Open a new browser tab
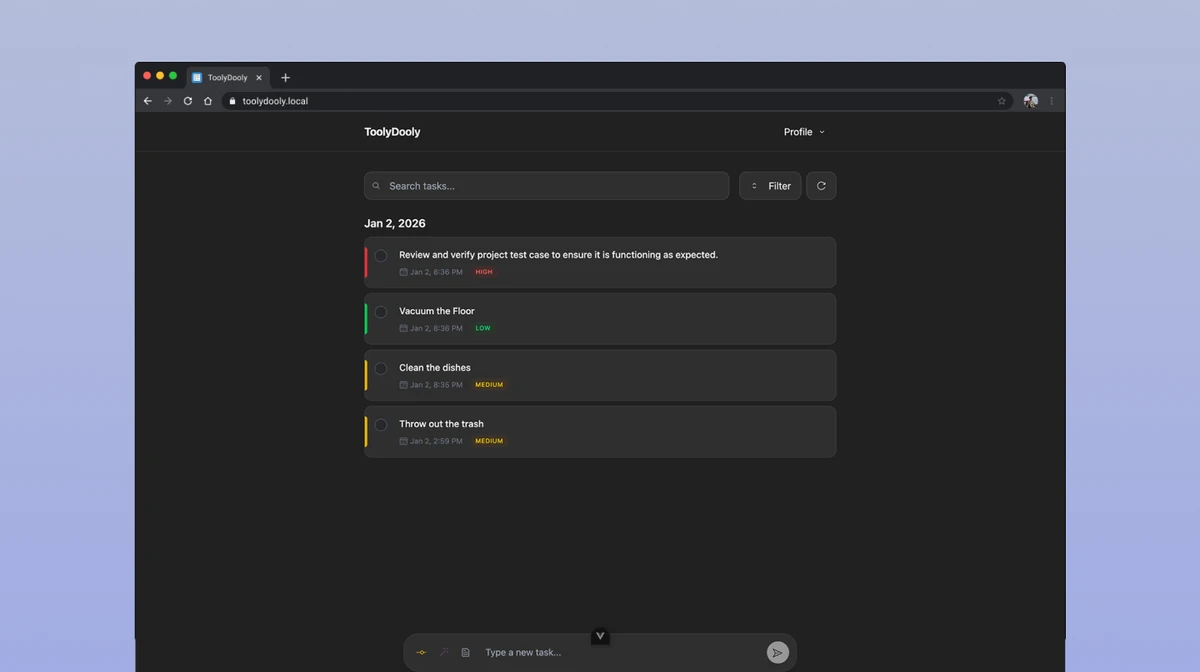The height and width of the screenshot is (672, 1200). point(285,78)
